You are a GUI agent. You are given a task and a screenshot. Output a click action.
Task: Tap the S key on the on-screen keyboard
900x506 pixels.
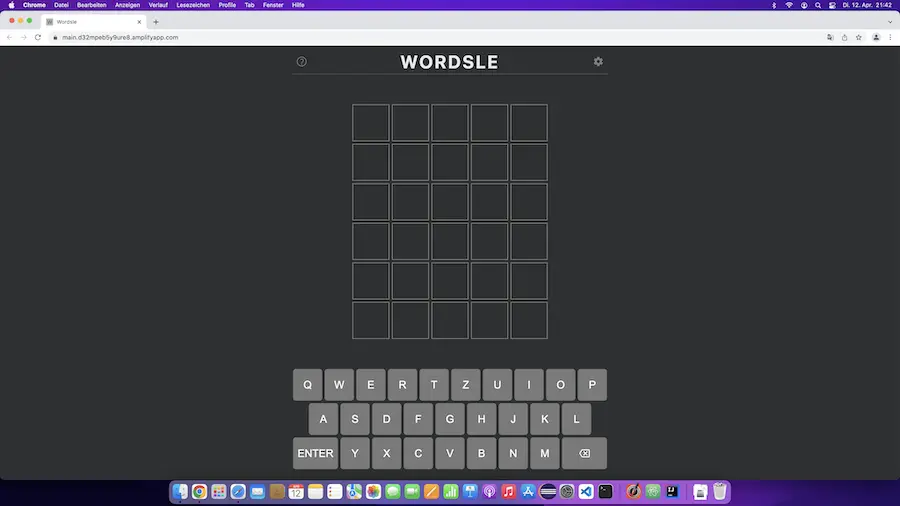point(355,419)
